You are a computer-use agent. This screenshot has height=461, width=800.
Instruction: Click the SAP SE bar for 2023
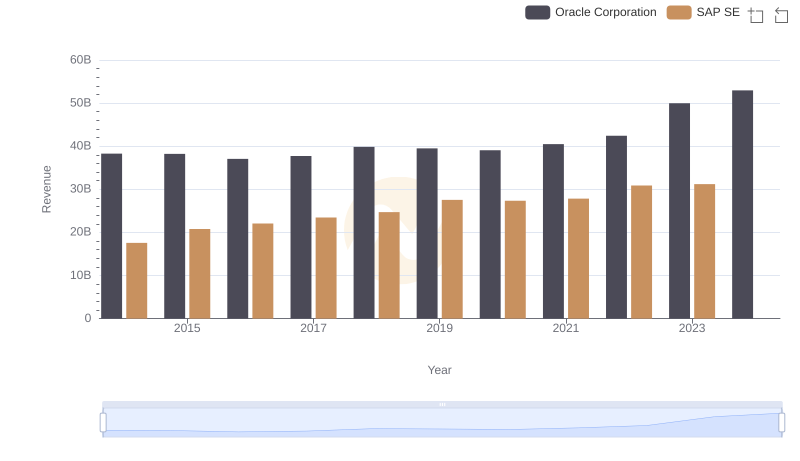click(705, 251)
